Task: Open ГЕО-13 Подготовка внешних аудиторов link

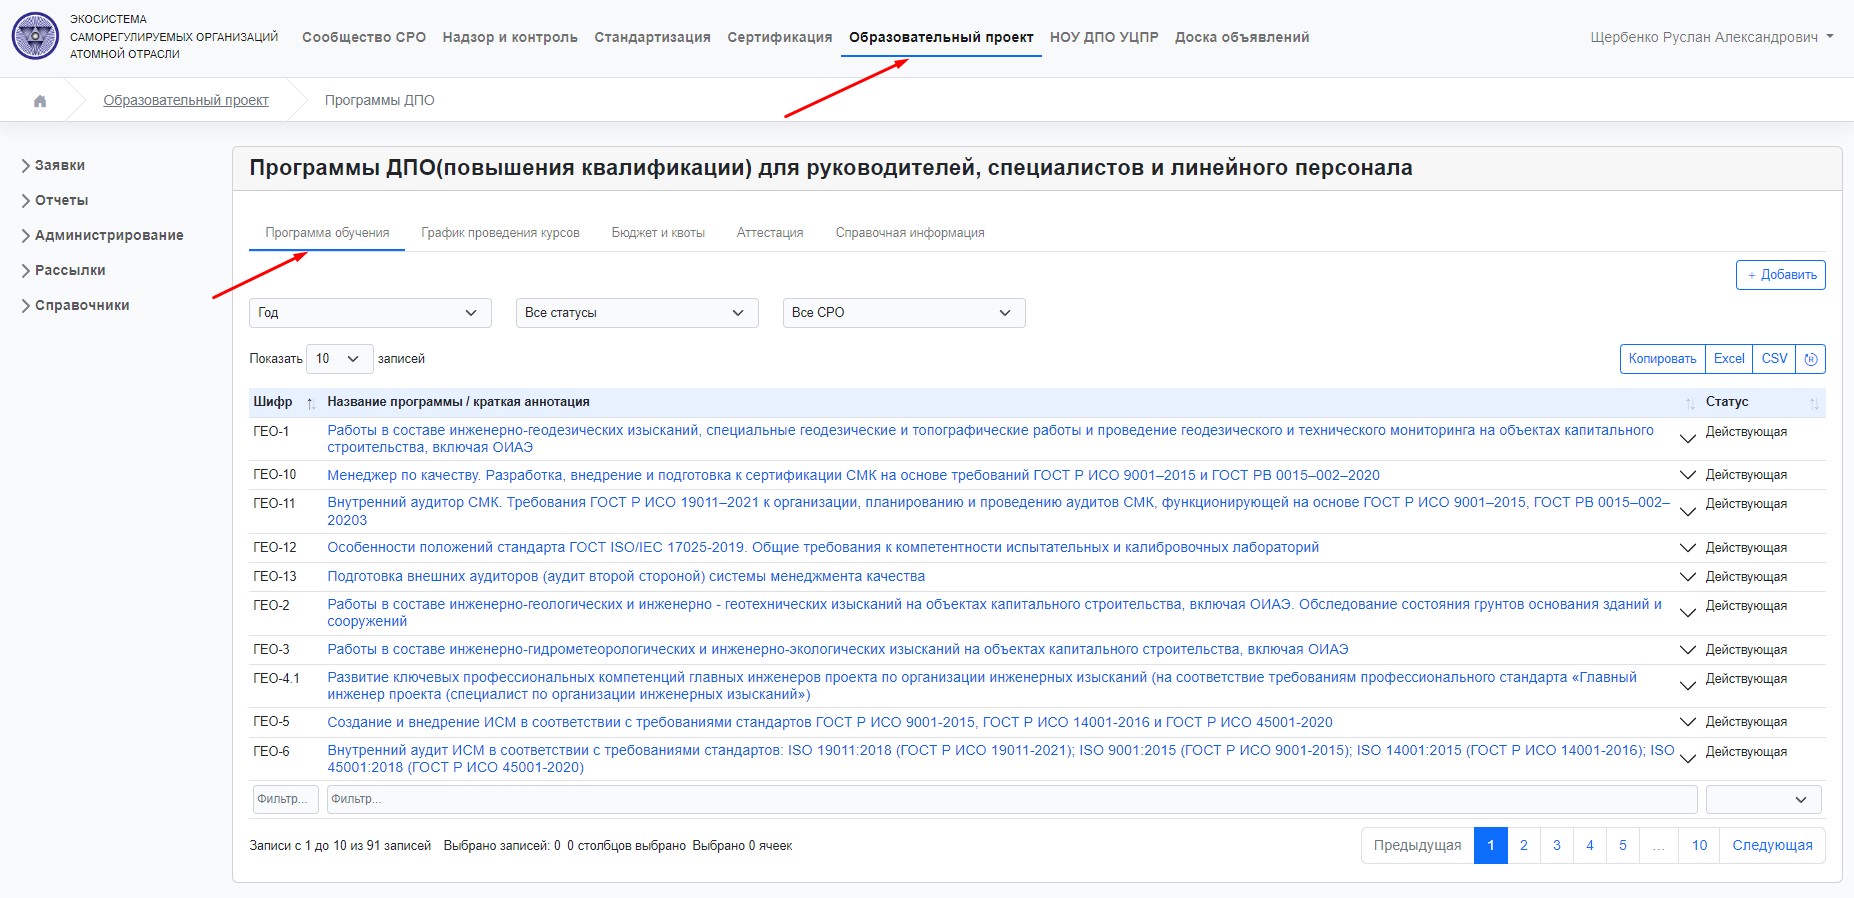Action: click(626, 577)
